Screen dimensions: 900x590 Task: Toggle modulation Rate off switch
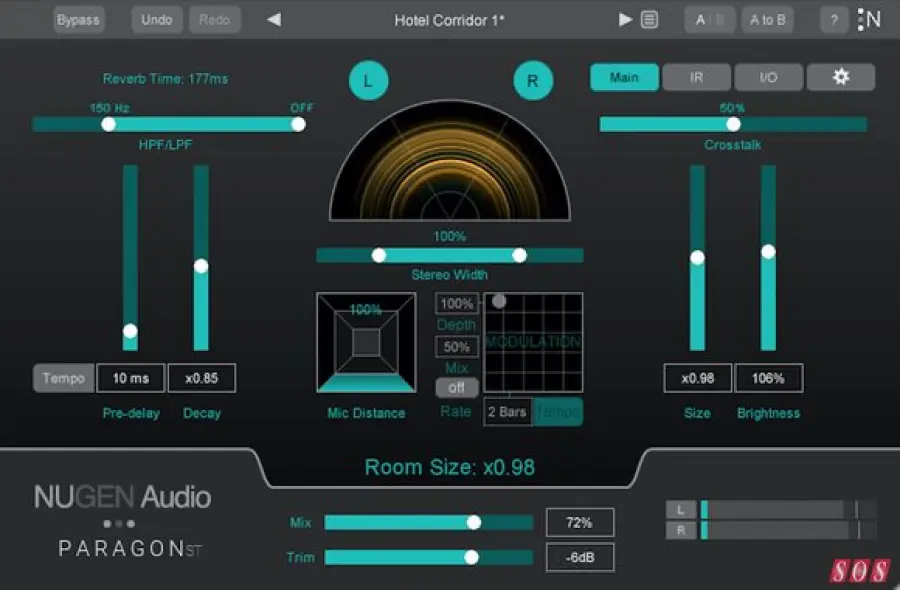pos(456,387)
